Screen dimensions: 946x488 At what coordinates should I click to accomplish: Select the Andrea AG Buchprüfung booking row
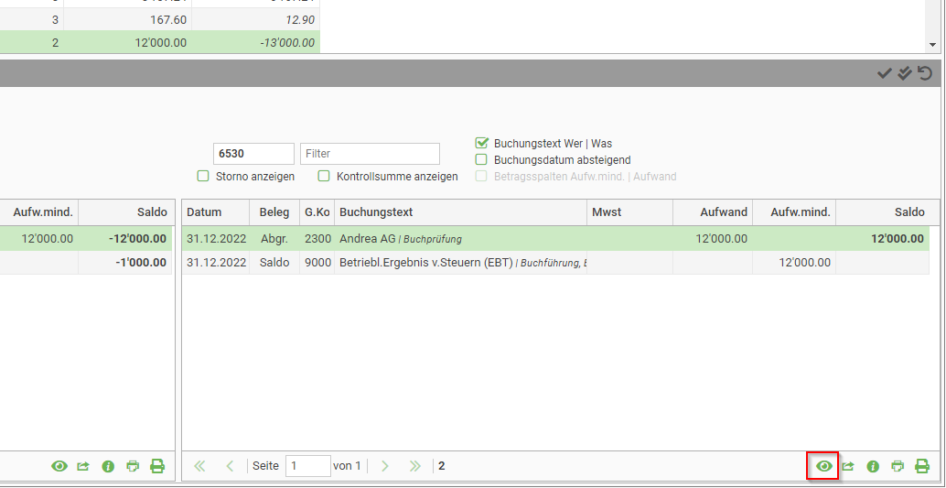coord(555,239)
